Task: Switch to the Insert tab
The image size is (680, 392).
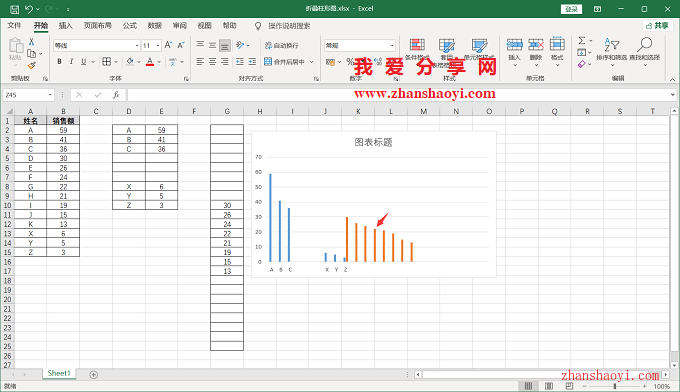Action: tap(65, 26)
